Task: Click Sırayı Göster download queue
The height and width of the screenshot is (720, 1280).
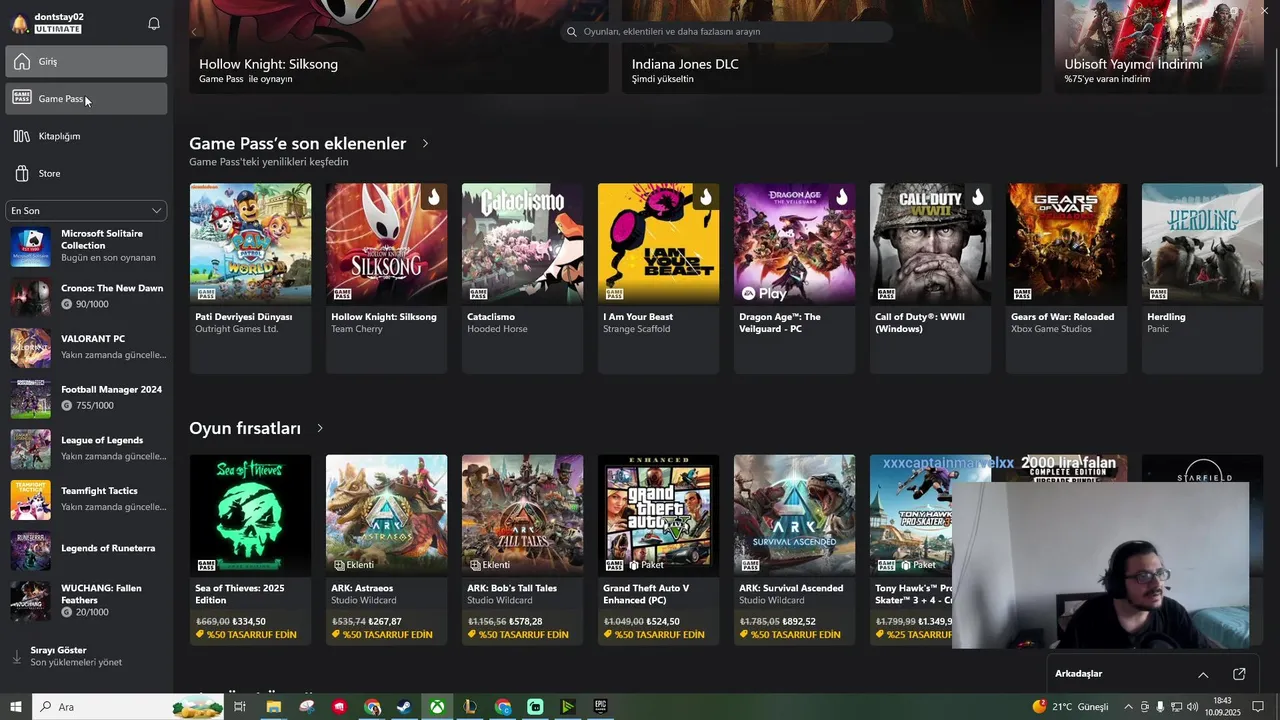Action: point(86,656)
